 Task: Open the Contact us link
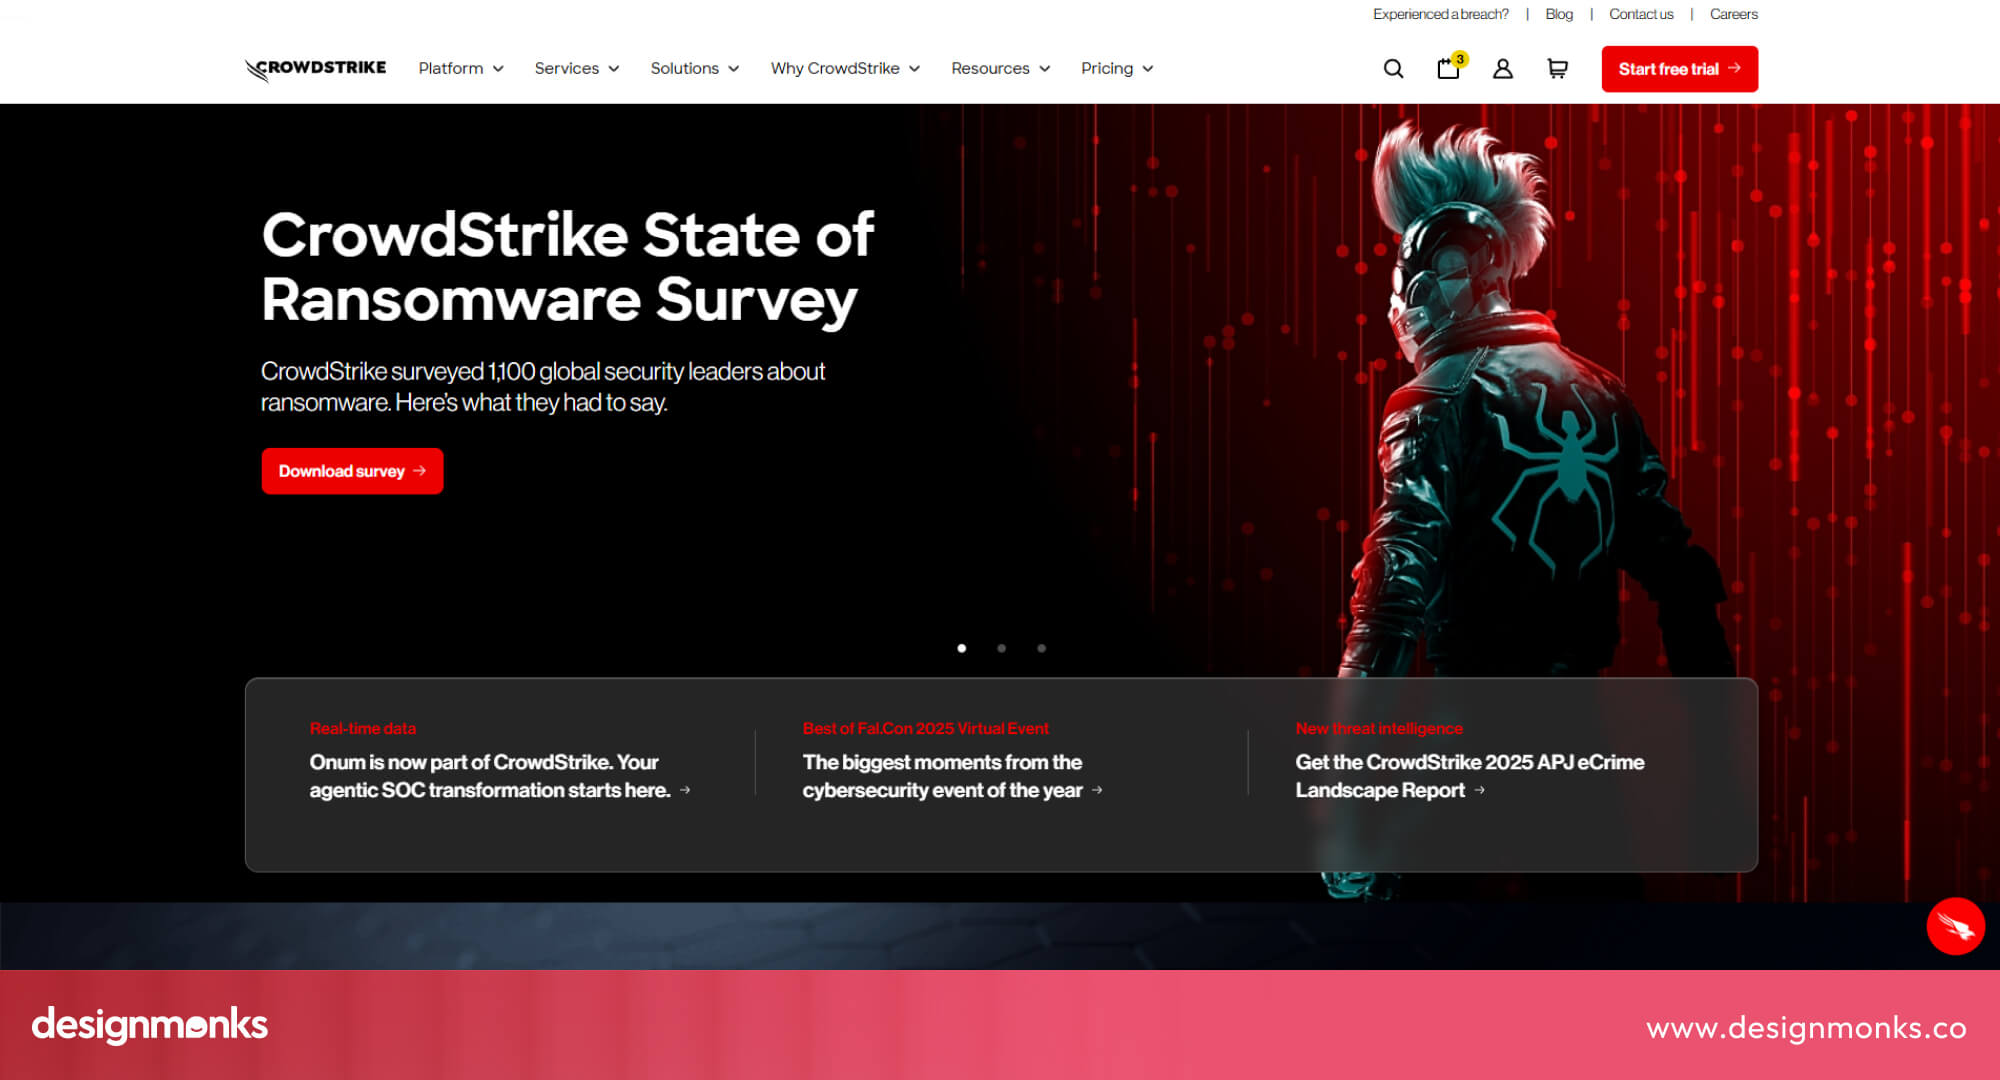click(x=1641, y=14)
